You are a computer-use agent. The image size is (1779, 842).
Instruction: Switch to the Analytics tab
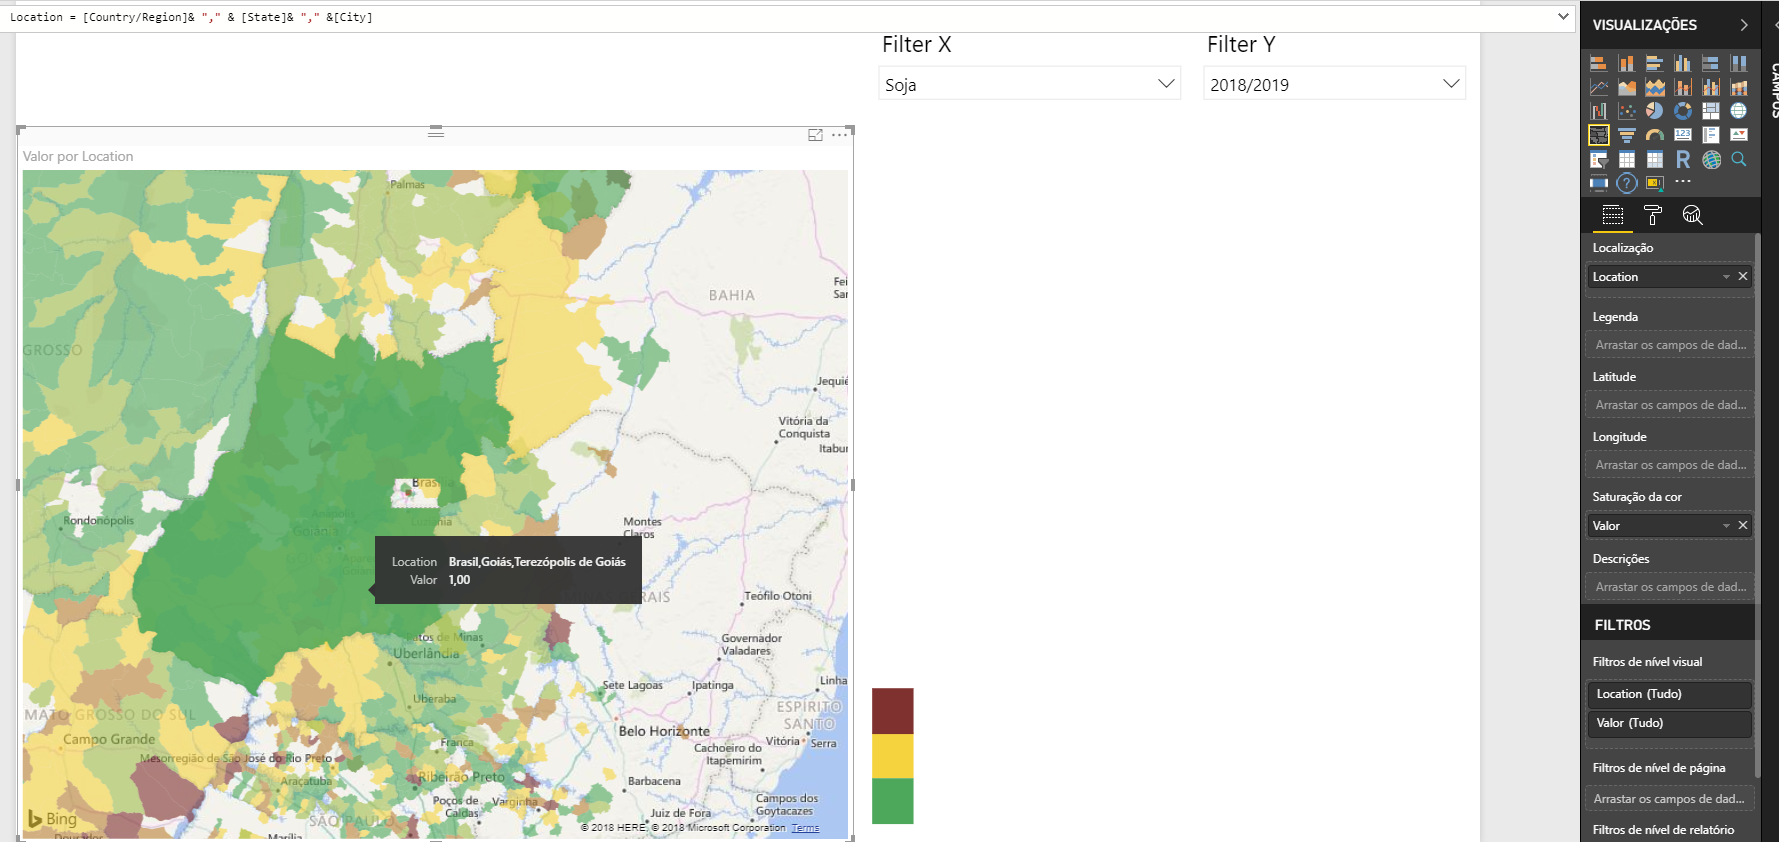1692,215
